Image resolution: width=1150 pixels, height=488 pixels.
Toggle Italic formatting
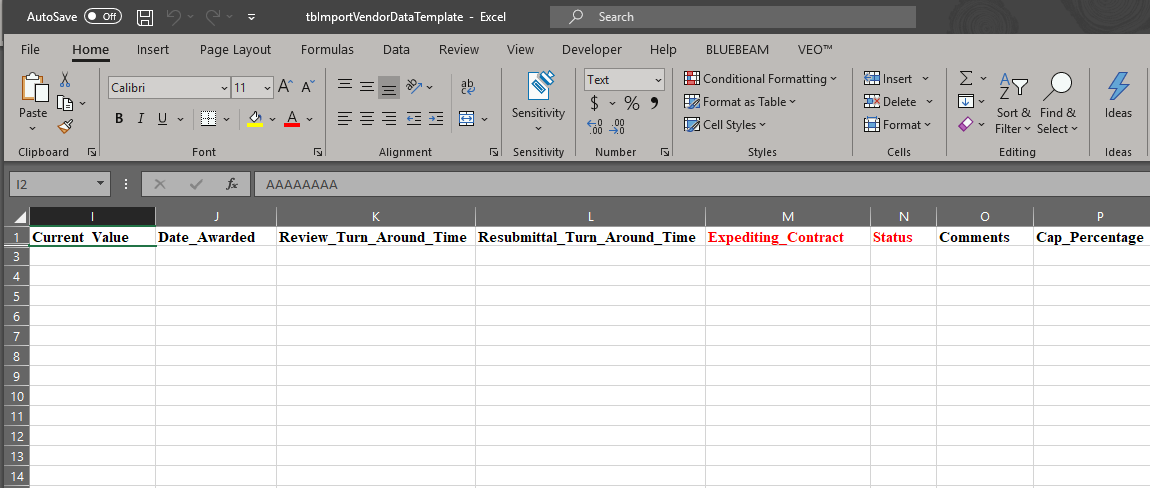141,119
